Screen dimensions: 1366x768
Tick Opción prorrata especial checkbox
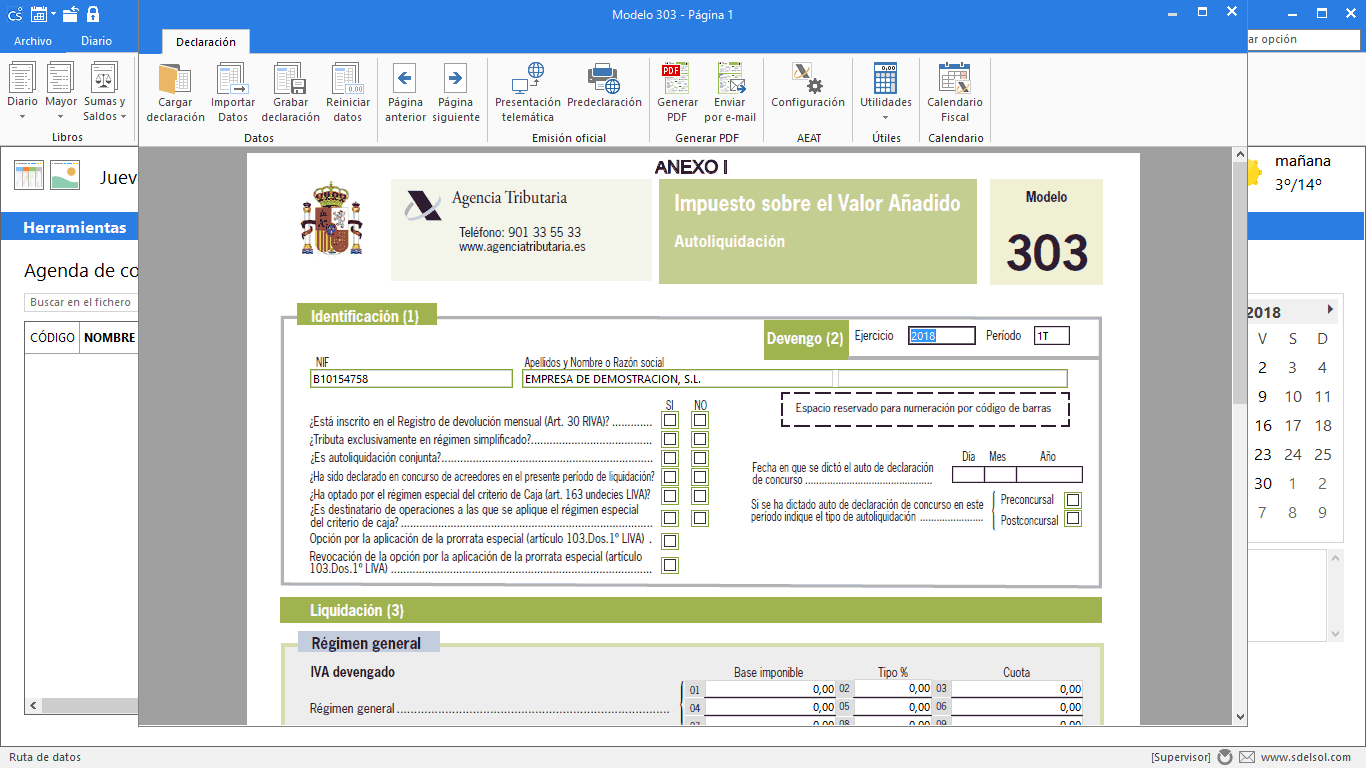(670, 541)
